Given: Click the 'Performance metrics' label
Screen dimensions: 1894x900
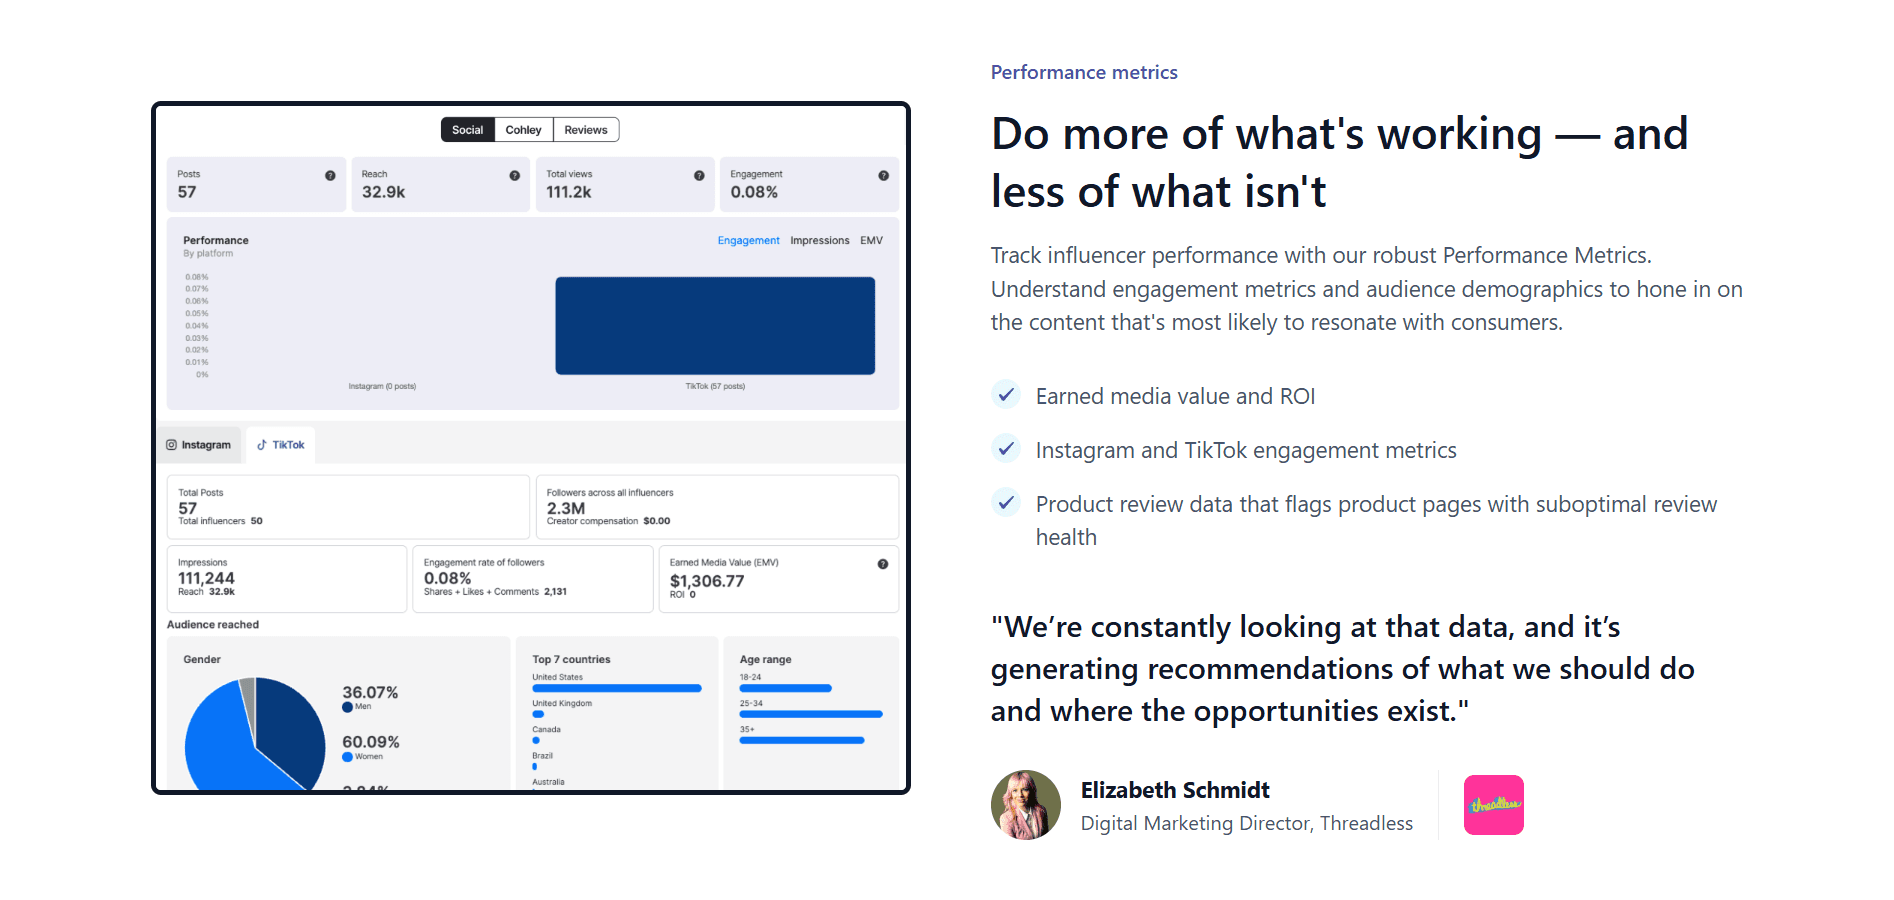Looking at the screenshot, I should tap(1084, 72).
